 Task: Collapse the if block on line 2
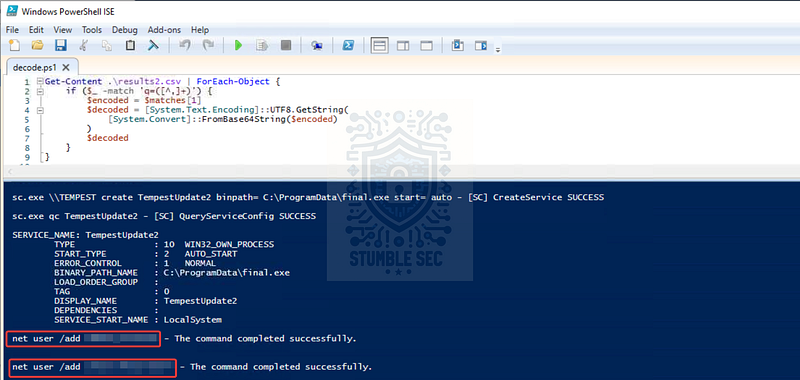click(x=40, y=91)
